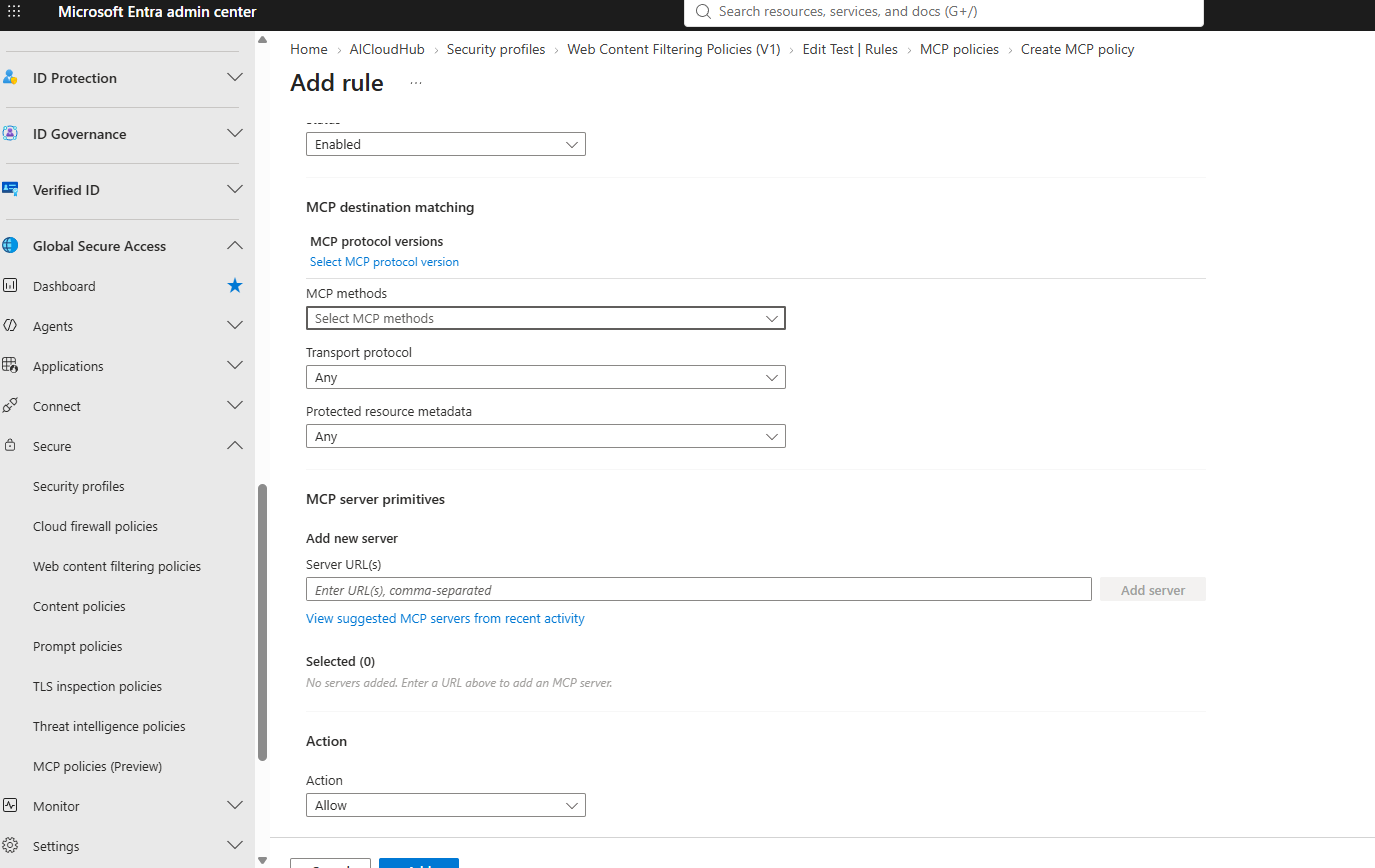1375x868 pixels.
Task: Go to Security profiles breadcrumb link
Action: 496,49
